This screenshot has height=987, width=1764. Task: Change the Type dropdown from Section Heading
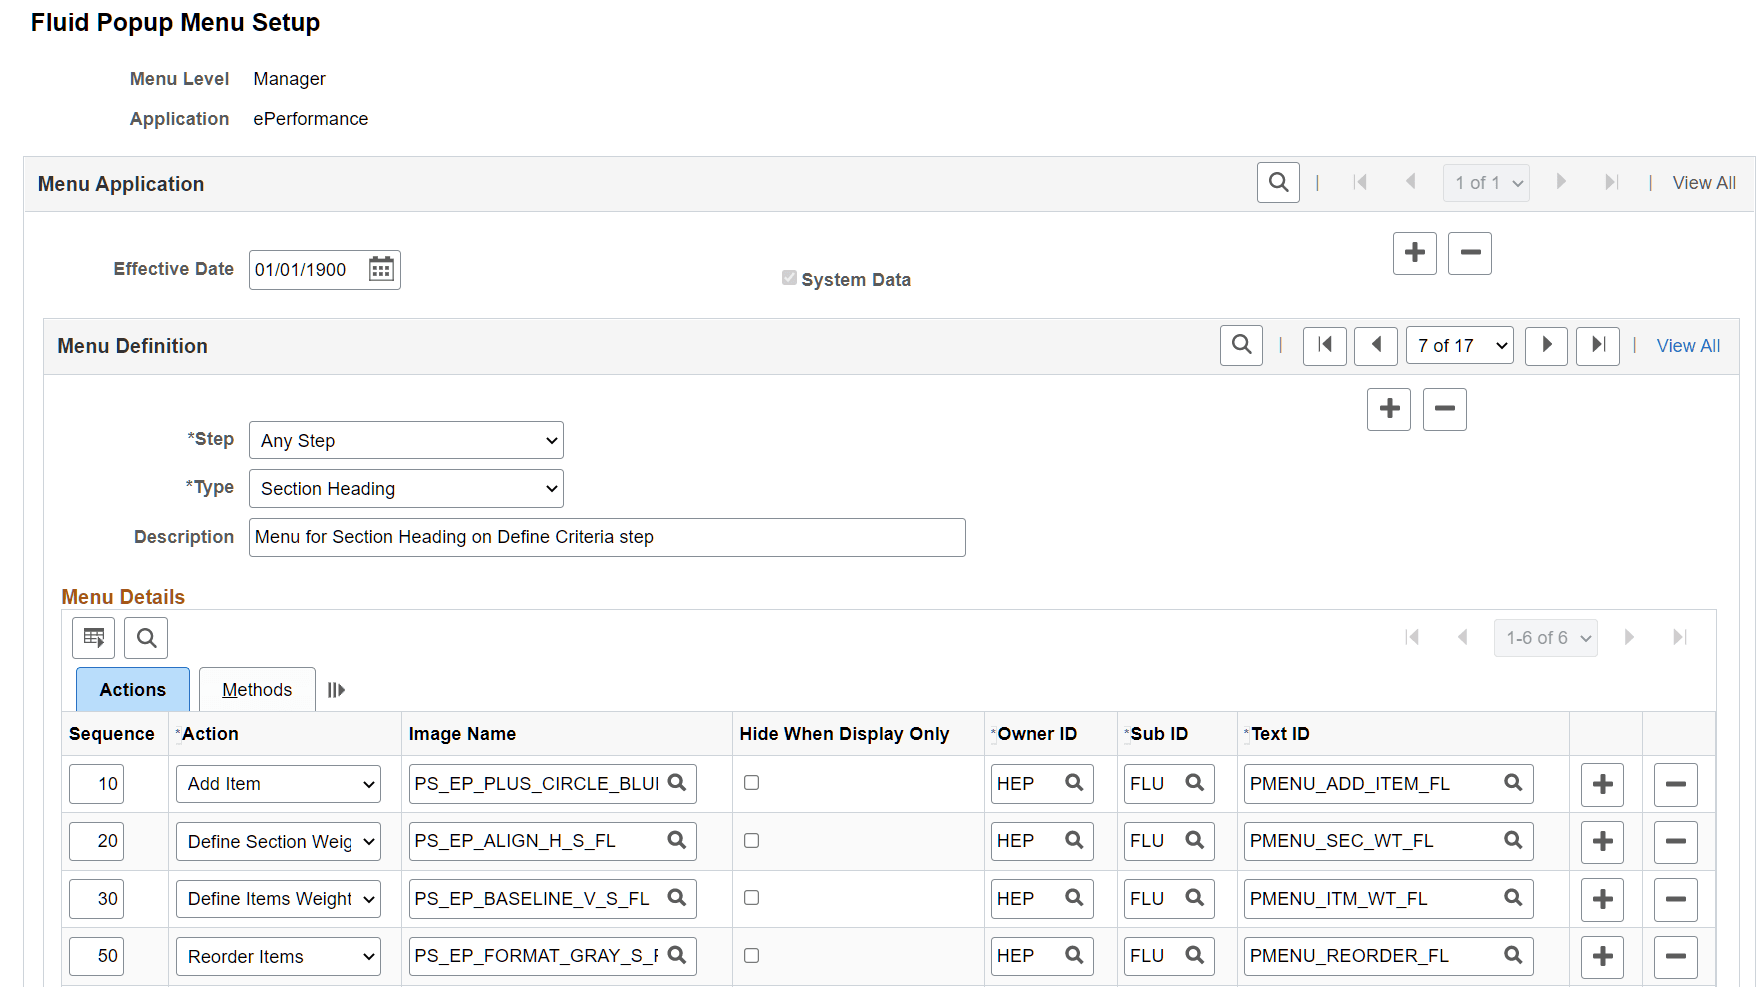(x=405, y=488)
